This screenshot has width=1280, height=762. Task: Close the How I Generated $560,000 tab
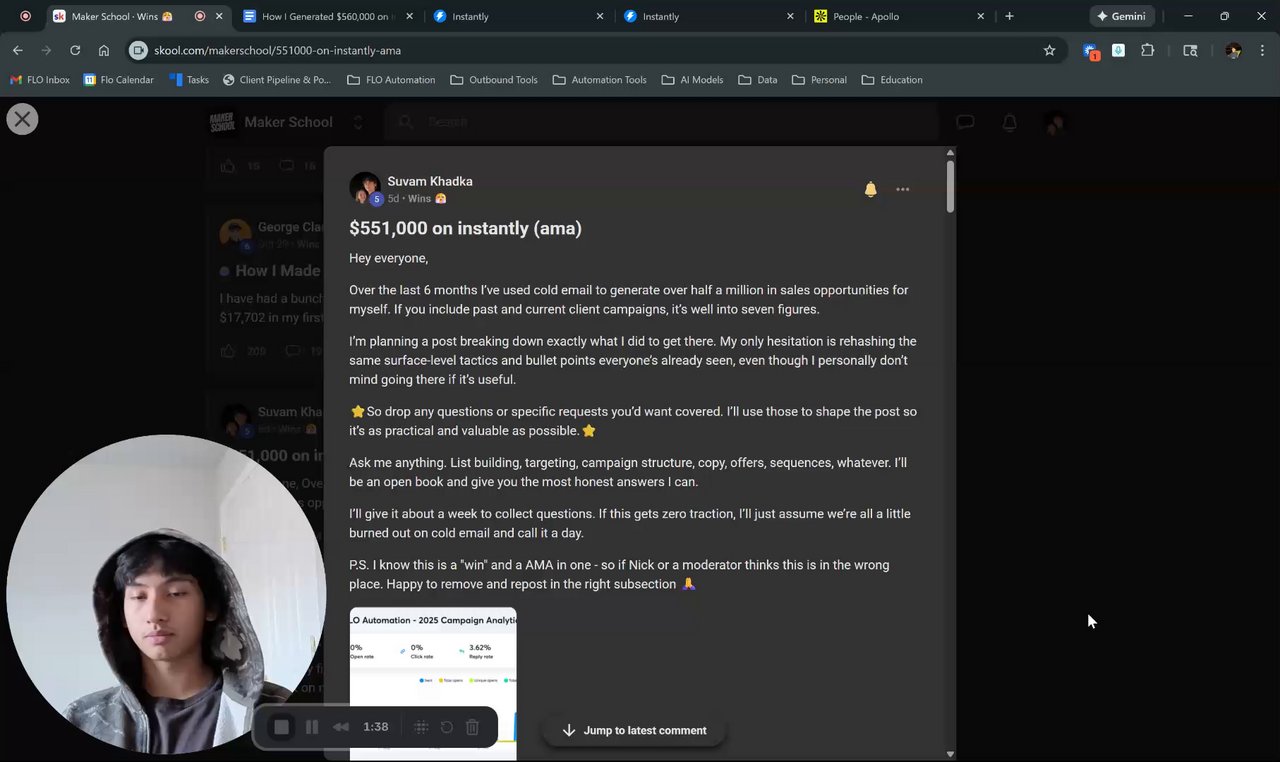409,16
